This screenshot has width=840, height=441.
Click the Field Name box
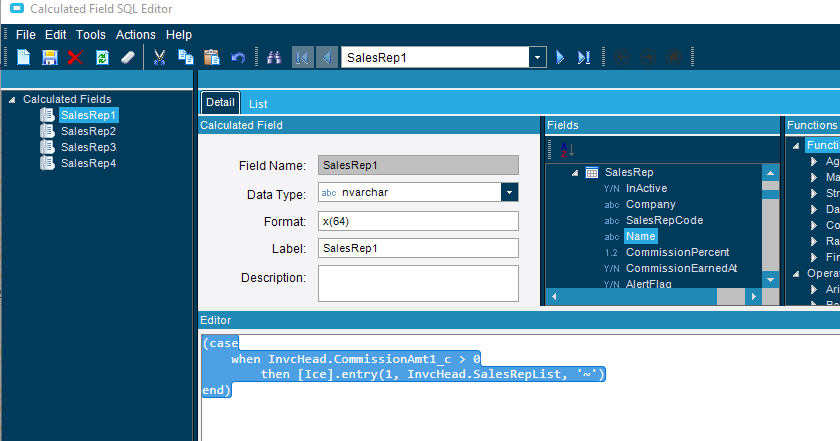pos(418,165)
